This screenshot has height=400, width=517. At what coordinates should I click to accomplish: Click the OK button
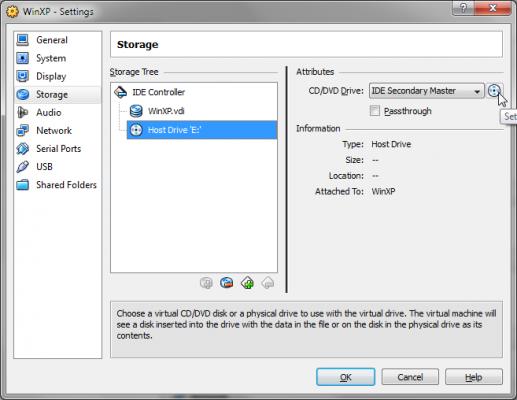(345, 377)
